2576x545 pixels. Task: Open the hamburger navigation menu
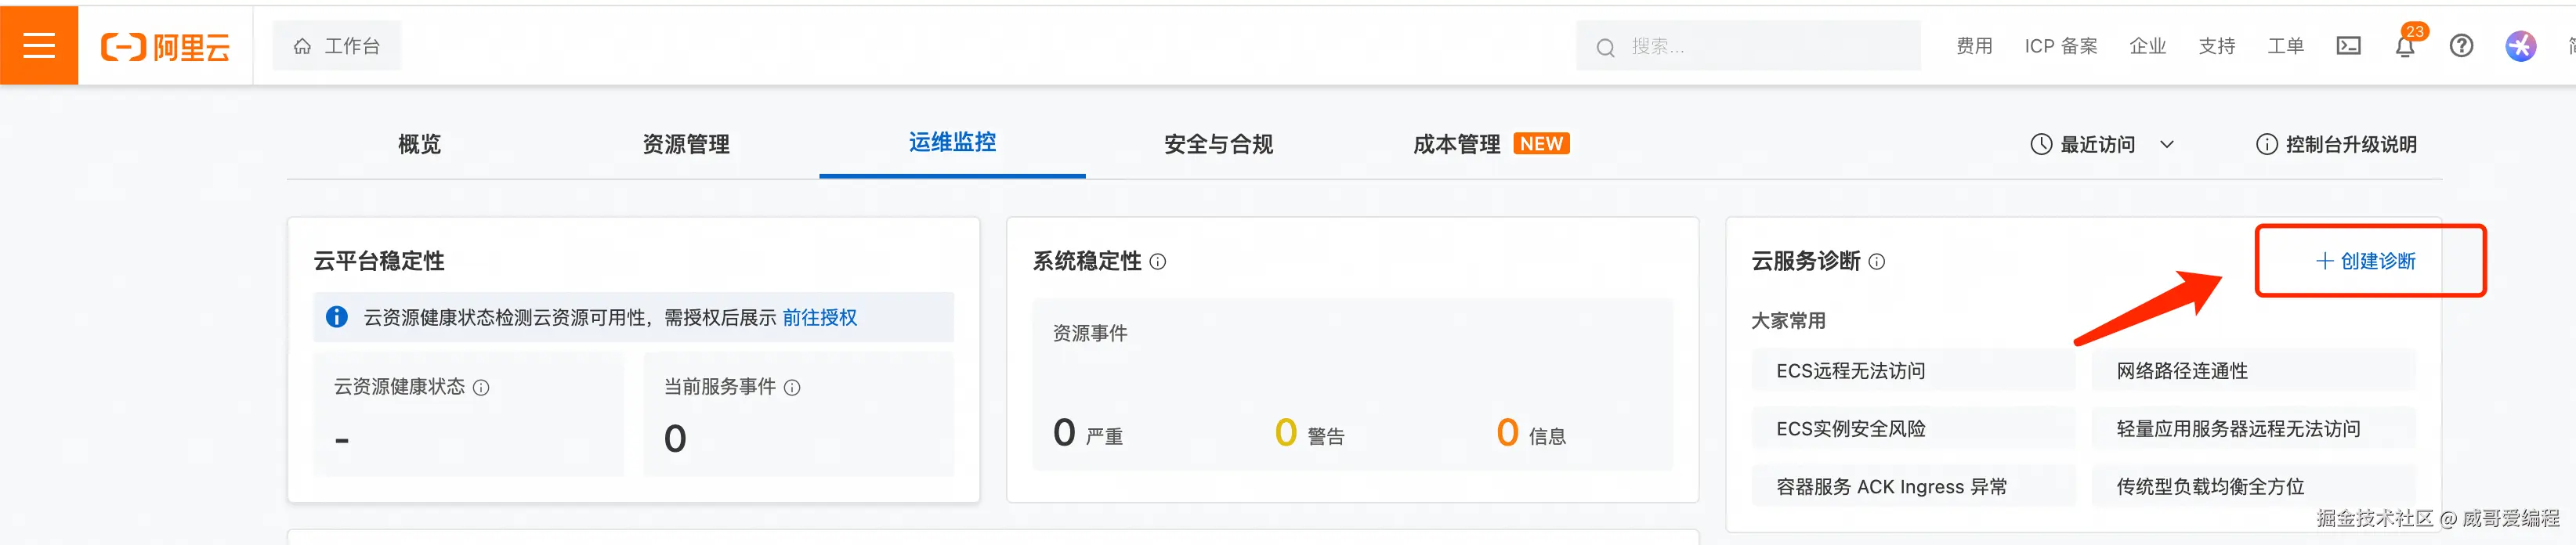[39, 46]
